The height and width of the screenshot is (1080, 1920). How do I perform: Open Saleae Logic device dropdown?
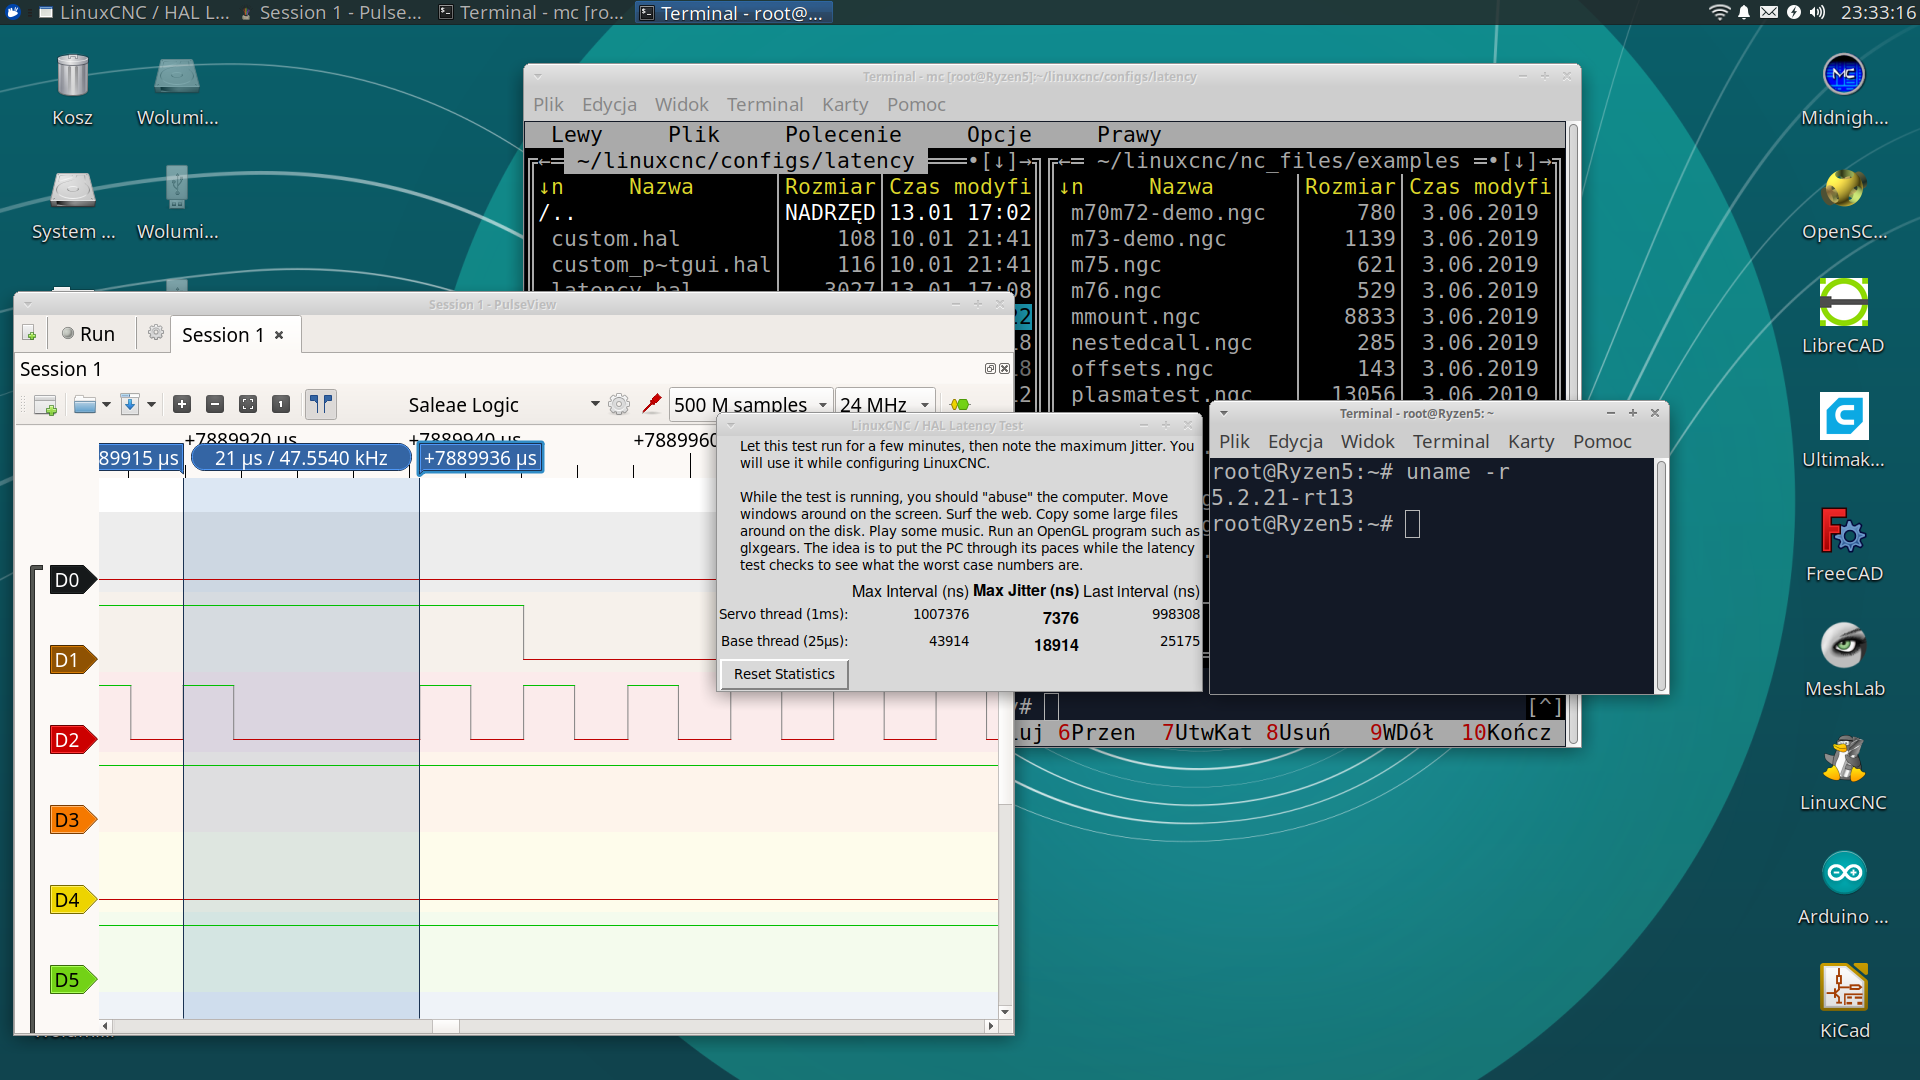(503, 404)
